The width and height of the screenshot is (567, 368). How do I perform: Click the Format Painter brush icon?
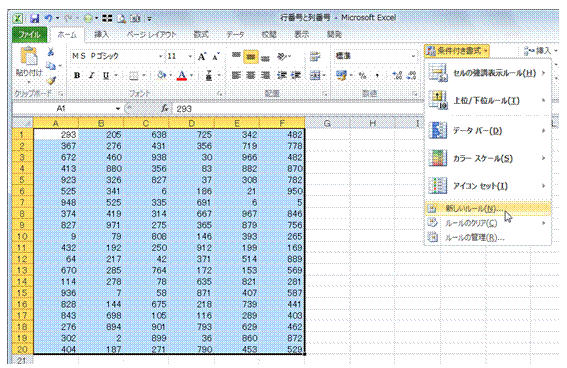click(51, 81)
